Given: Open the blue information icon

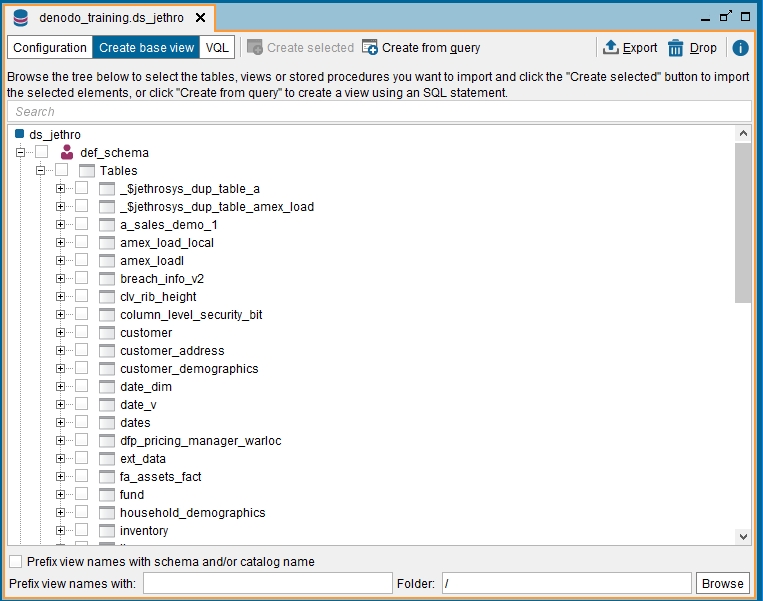Looking at the screenshot, I should tap(740, 48).
